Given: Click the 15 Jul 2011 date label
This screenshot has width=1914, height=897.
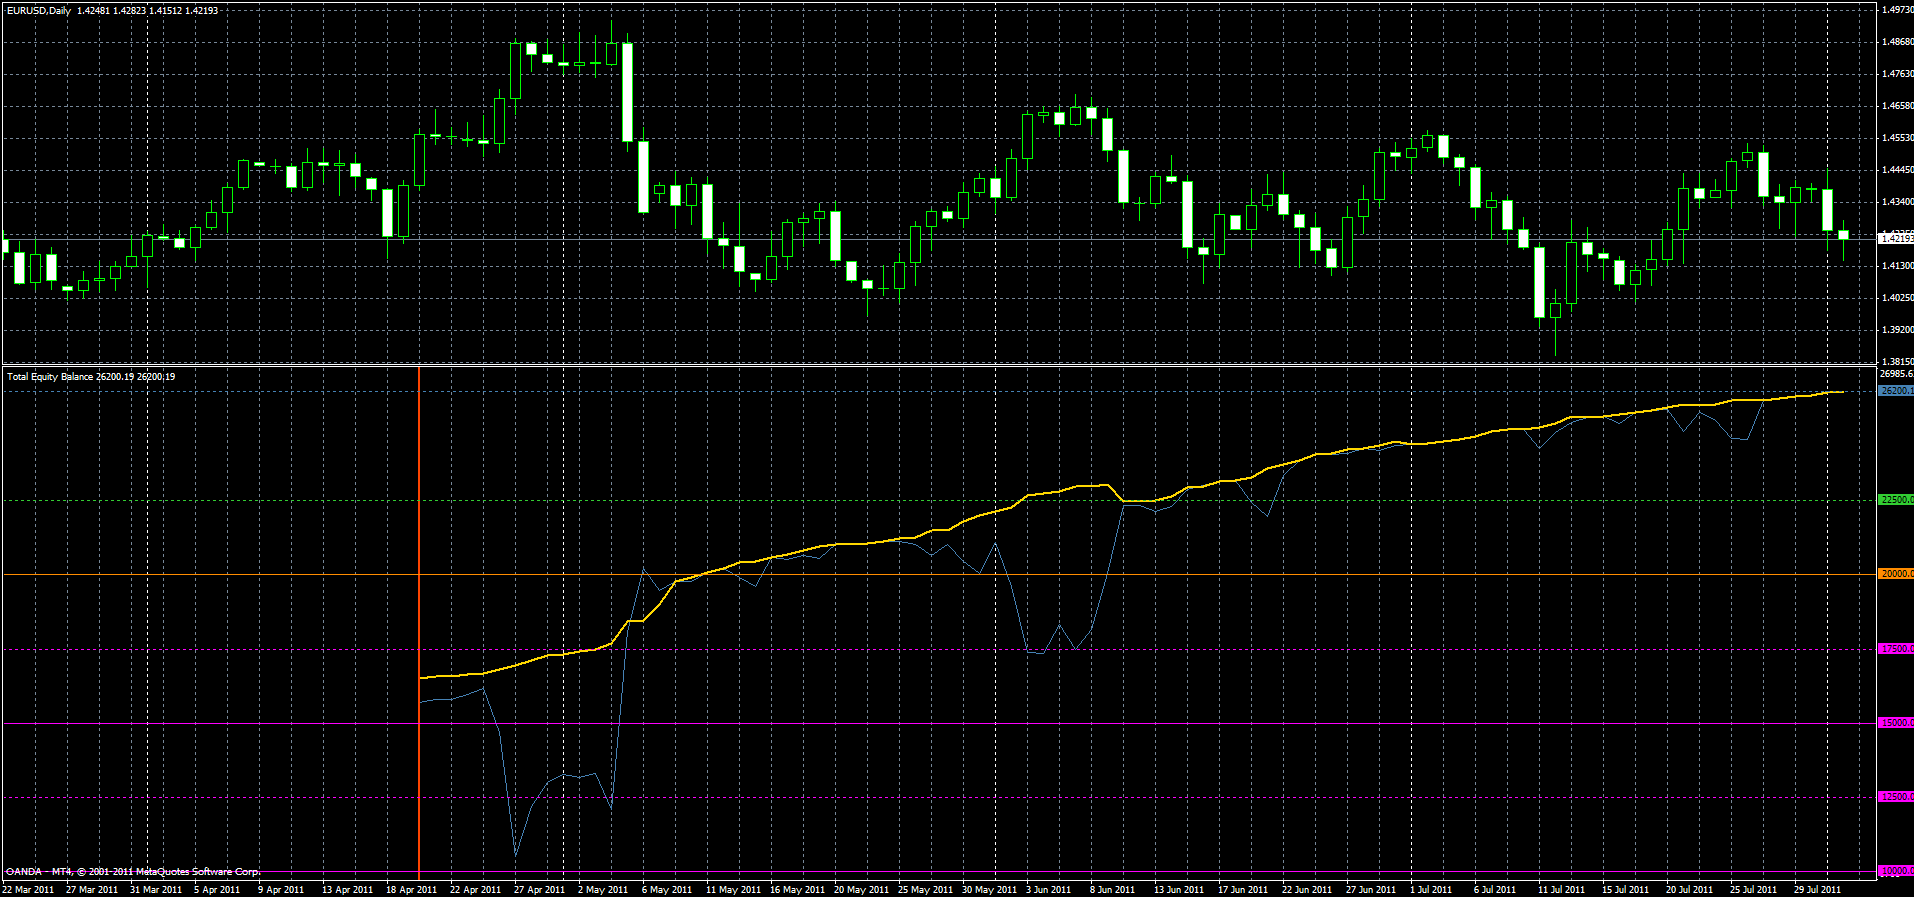Looking at the screenshot, I should click(x=1625, y=890).
